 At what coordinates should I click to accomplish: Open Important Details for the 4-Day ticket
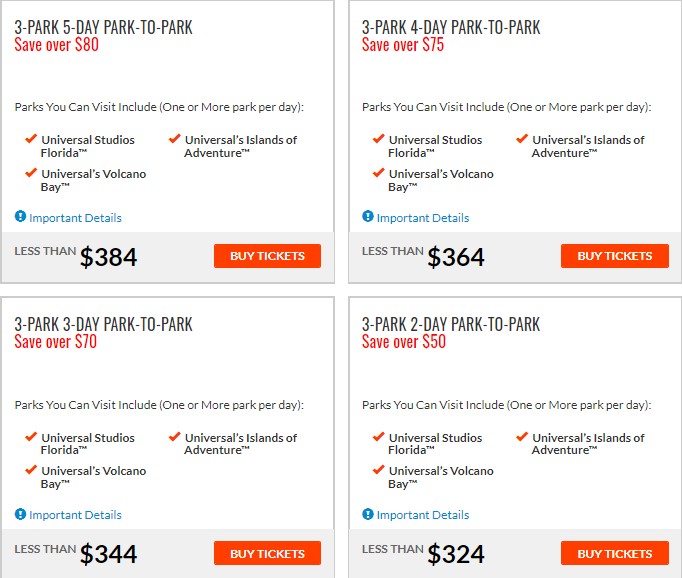(423, 218)
